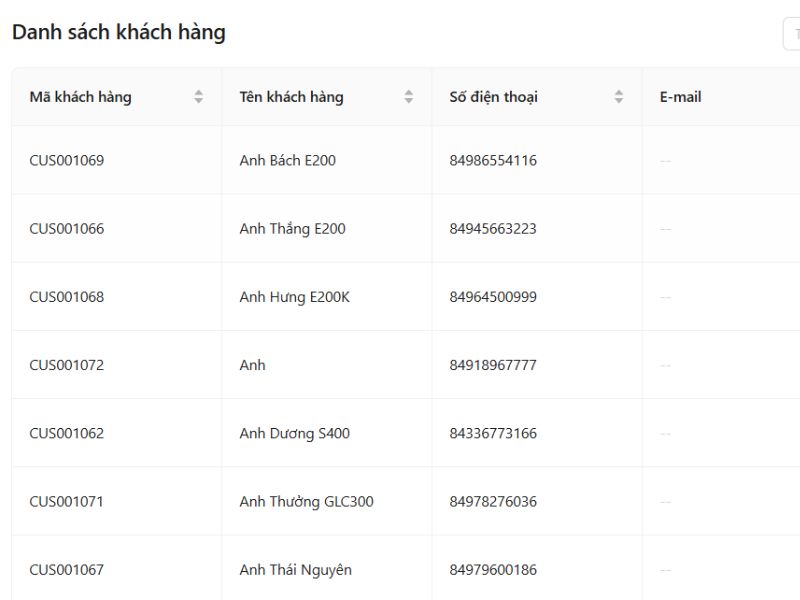Click customer name Anh Thắng E200
Screen dimensions: 800x600
point(290,228)
